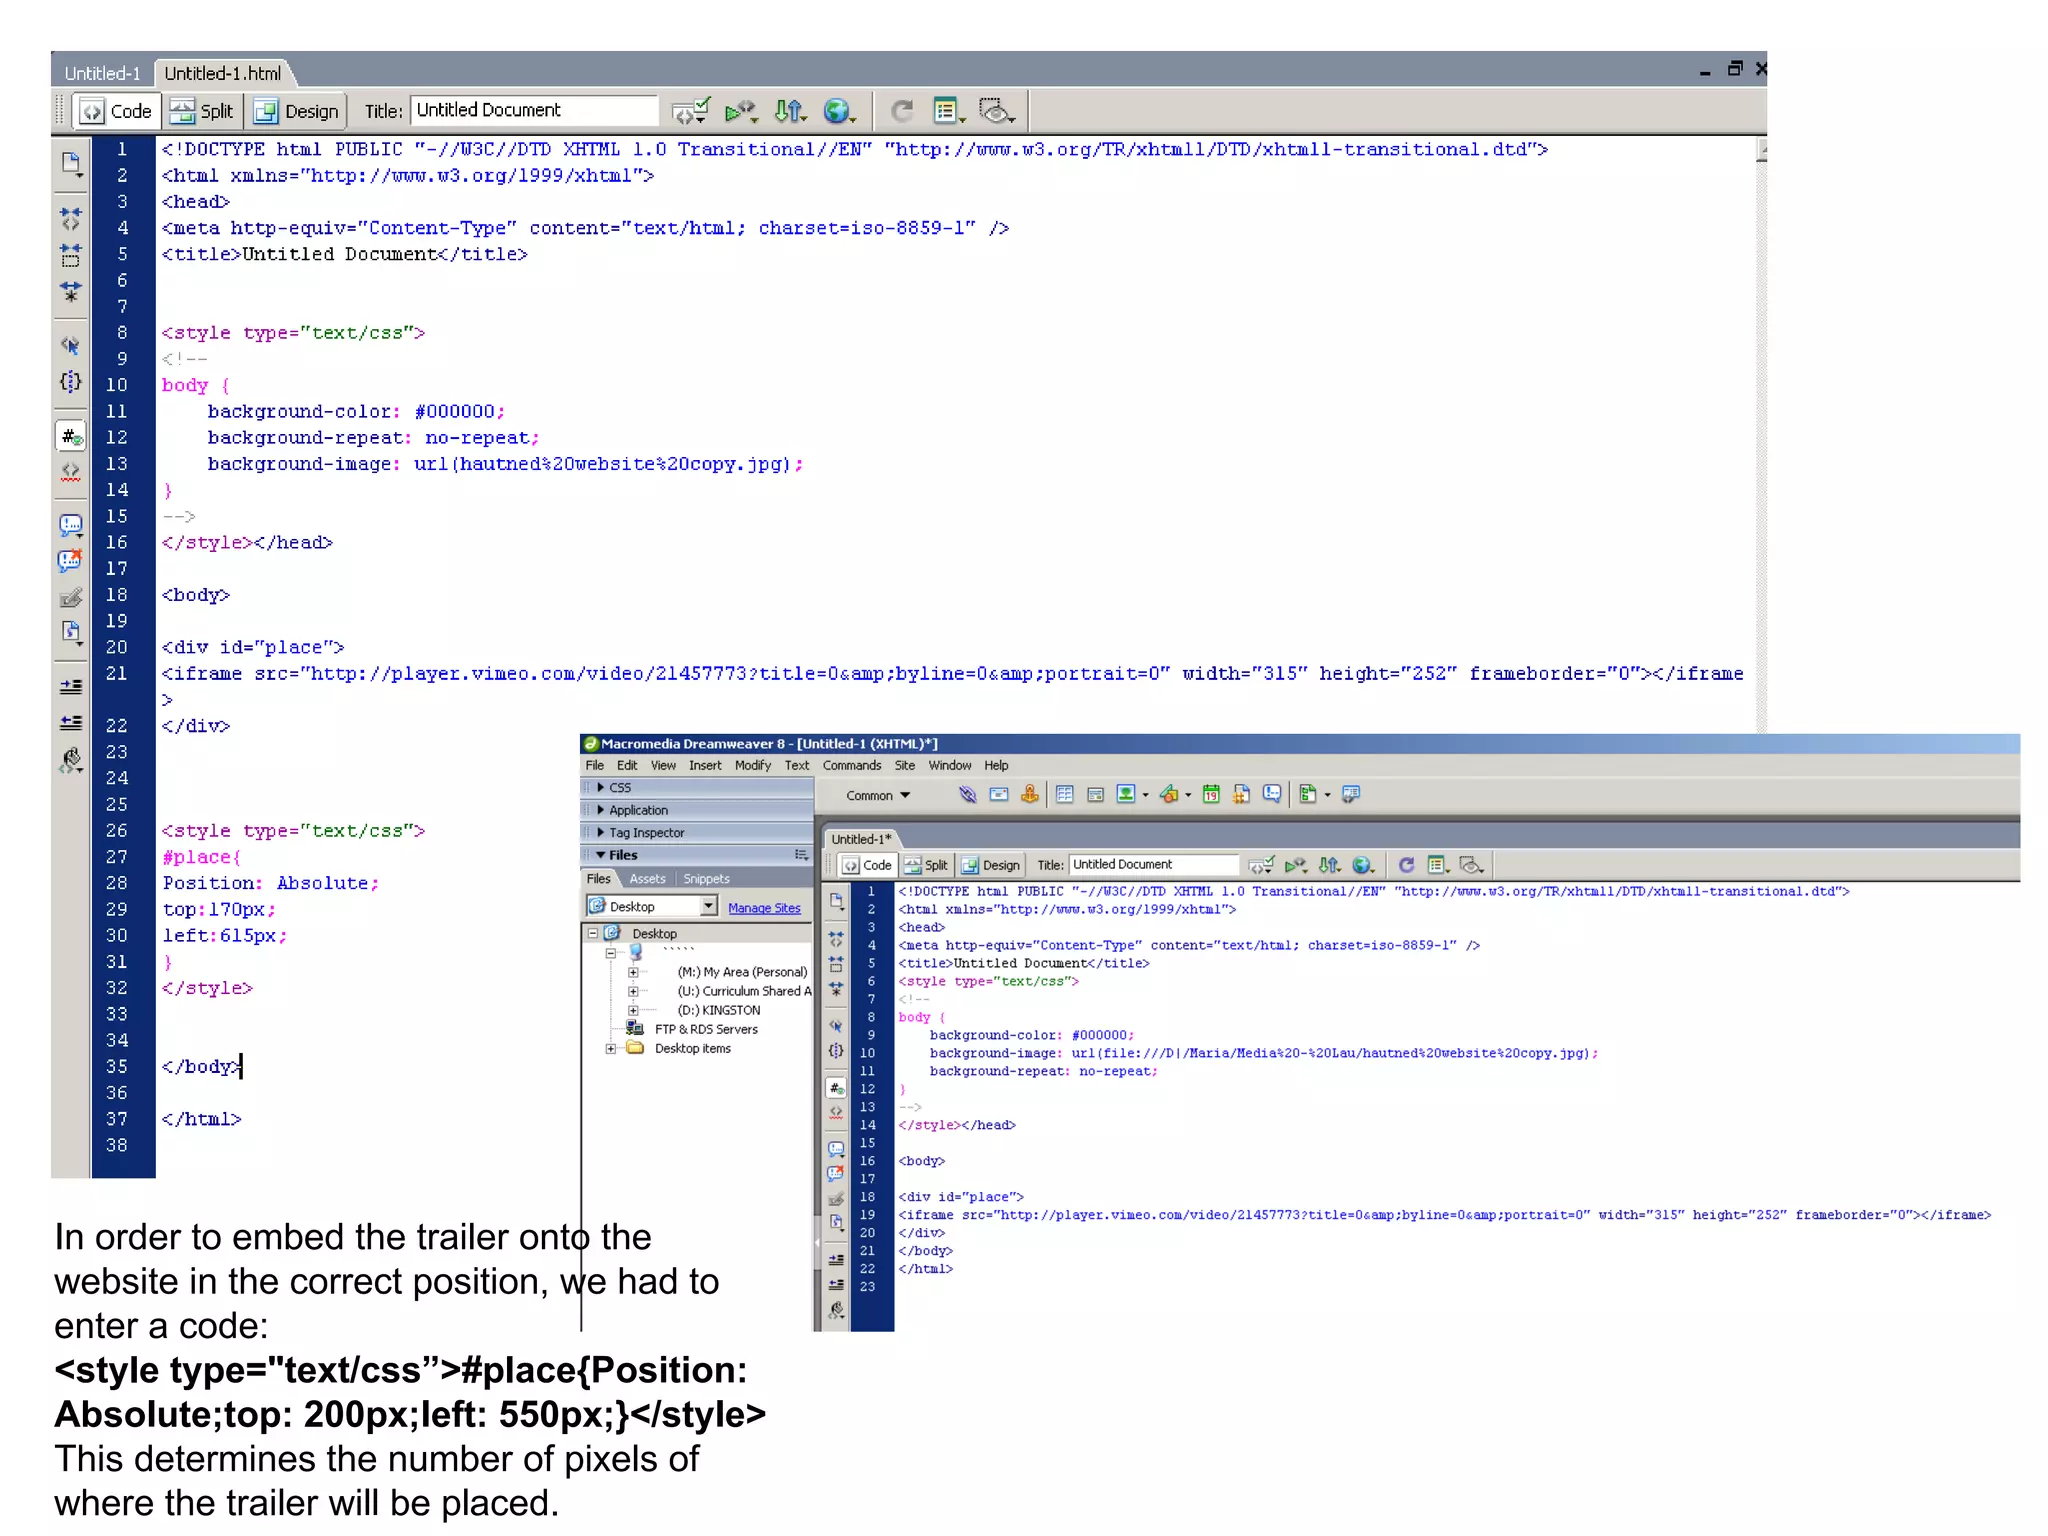
Task: Insert a Table from the Insert bar
Action: coord(1065,795)
